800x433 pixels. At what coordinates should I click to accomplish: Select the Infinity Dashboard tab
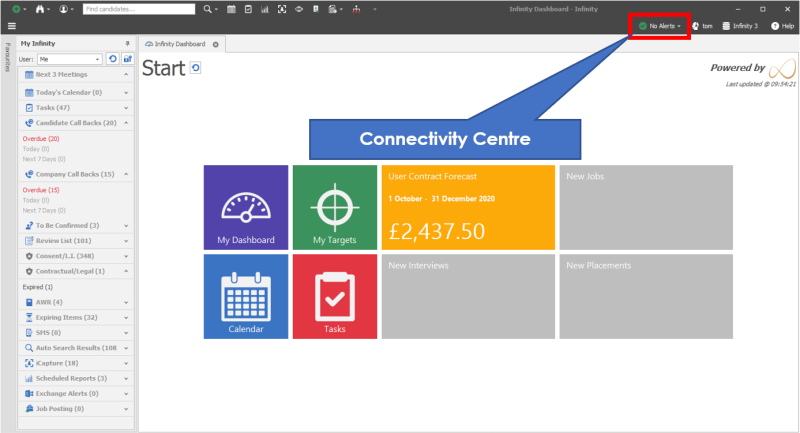176,45
